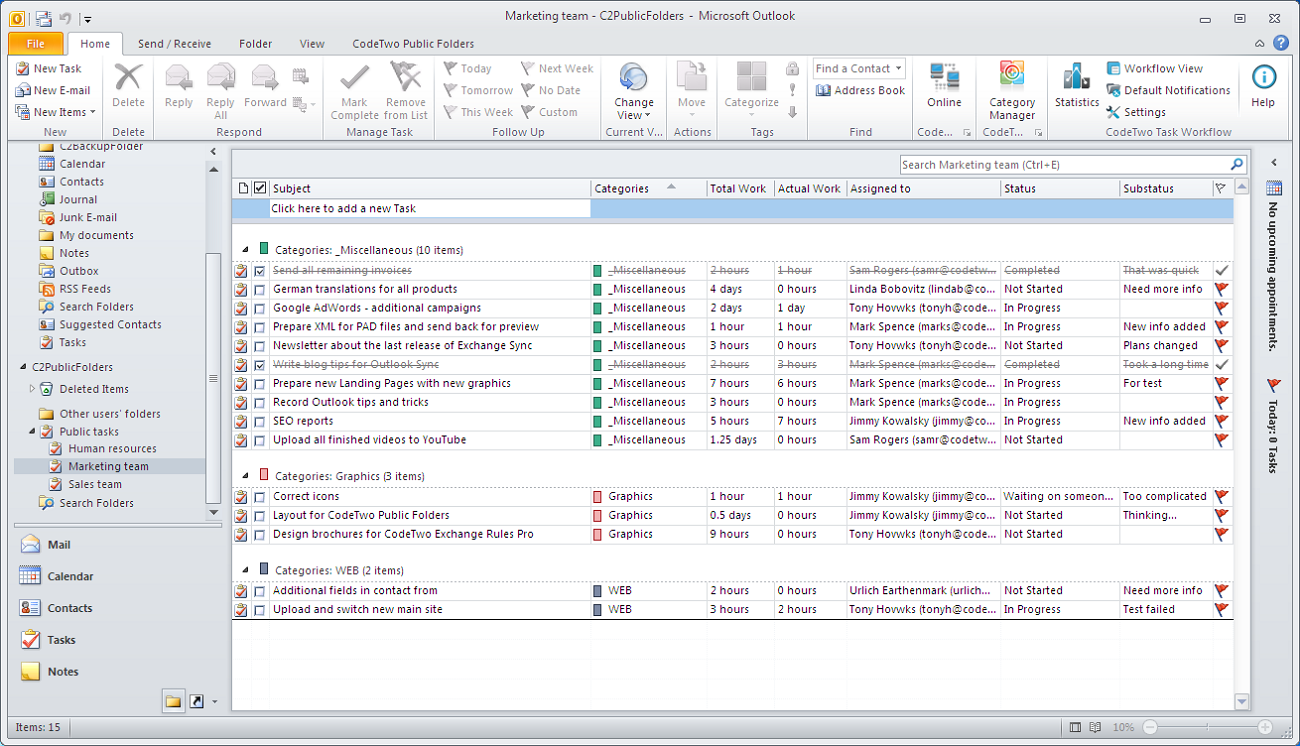Image resolution: width=1300 pixels, height=746 pixels.
Task: Click Folder List icon in navigation pane bottom
Action: (x=173, y=702)
